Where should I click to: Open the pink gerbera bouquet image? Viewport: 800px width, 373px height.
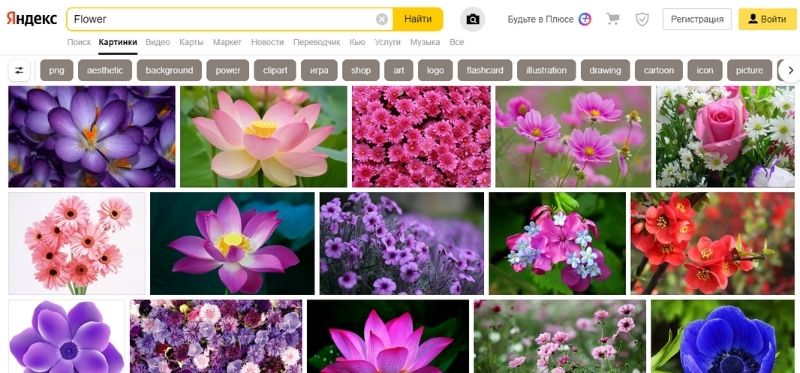77,243
